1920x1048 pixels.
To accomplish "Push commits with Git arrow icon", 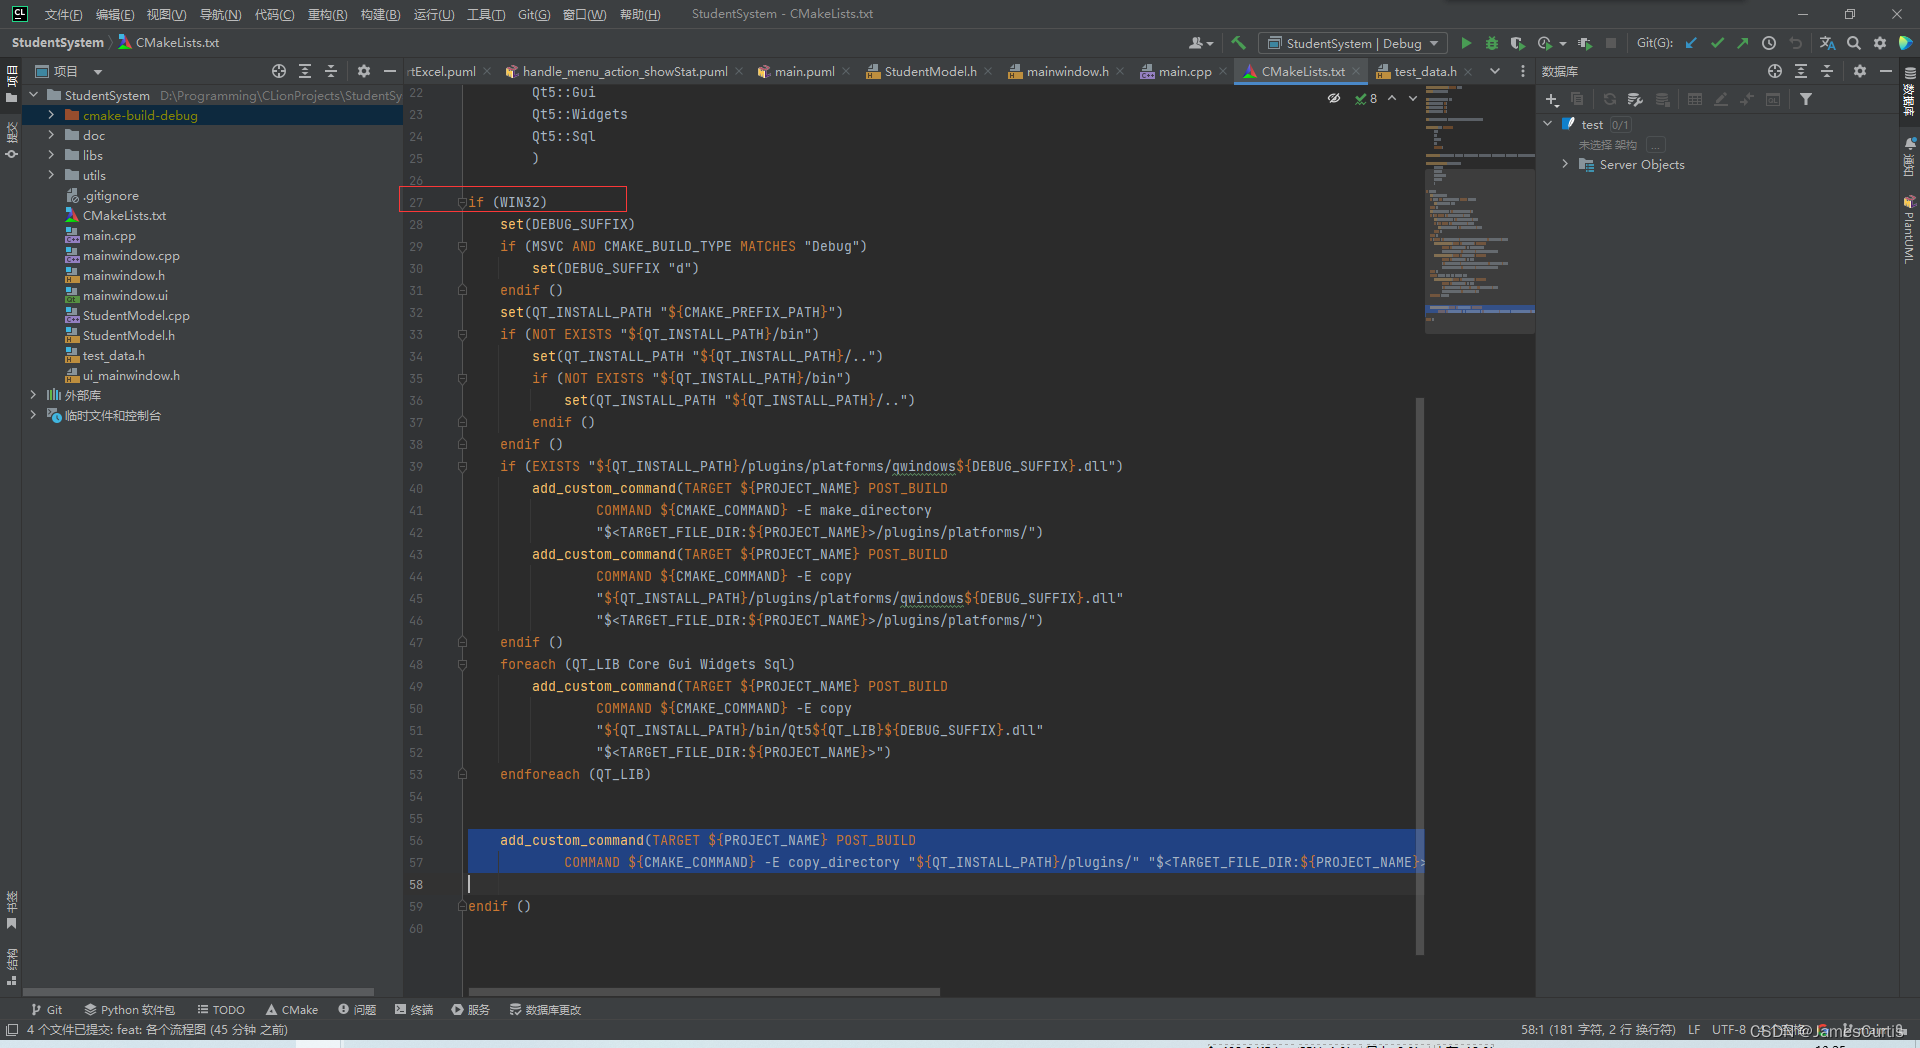I will pyautogui.click(x=1743, y=43).
